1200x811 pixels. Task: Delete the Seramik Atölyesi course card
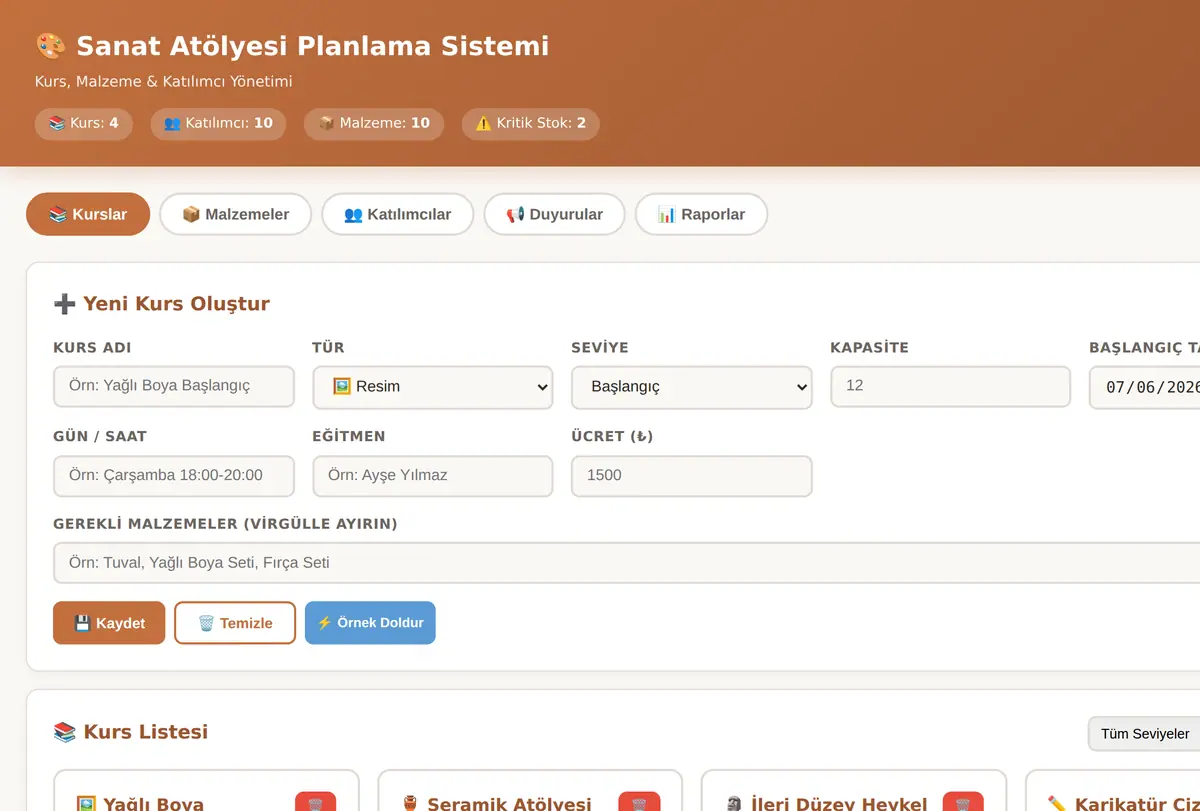[x=639, y=802]
